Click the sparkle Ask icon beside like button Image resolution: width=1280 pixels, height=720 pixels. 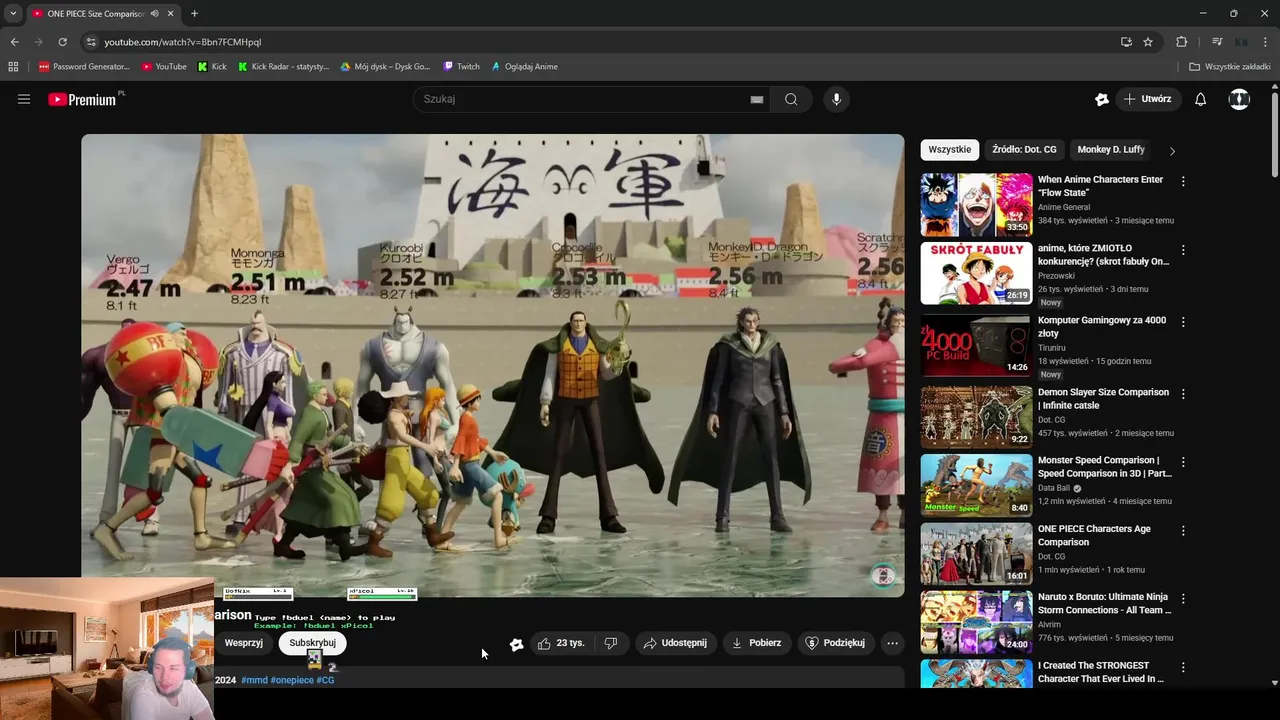[x=516, y=644]
